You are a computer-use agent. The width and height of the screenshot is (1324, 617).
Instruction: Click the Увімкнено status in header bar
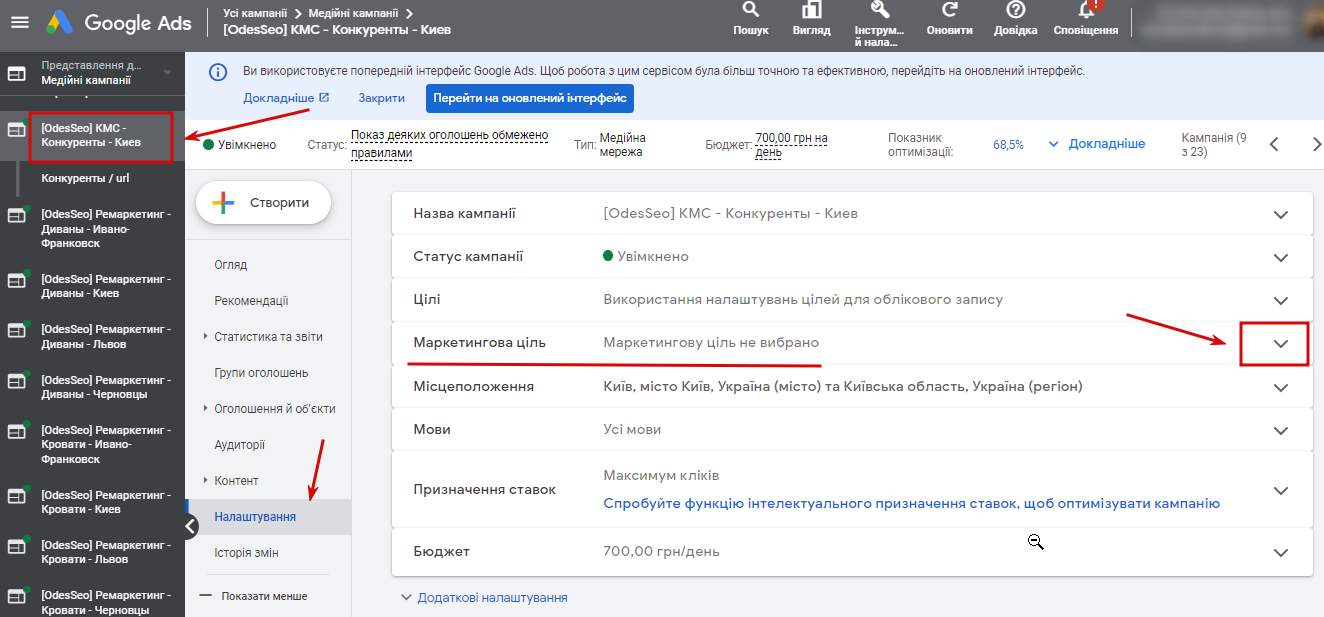tap(239, 144)
